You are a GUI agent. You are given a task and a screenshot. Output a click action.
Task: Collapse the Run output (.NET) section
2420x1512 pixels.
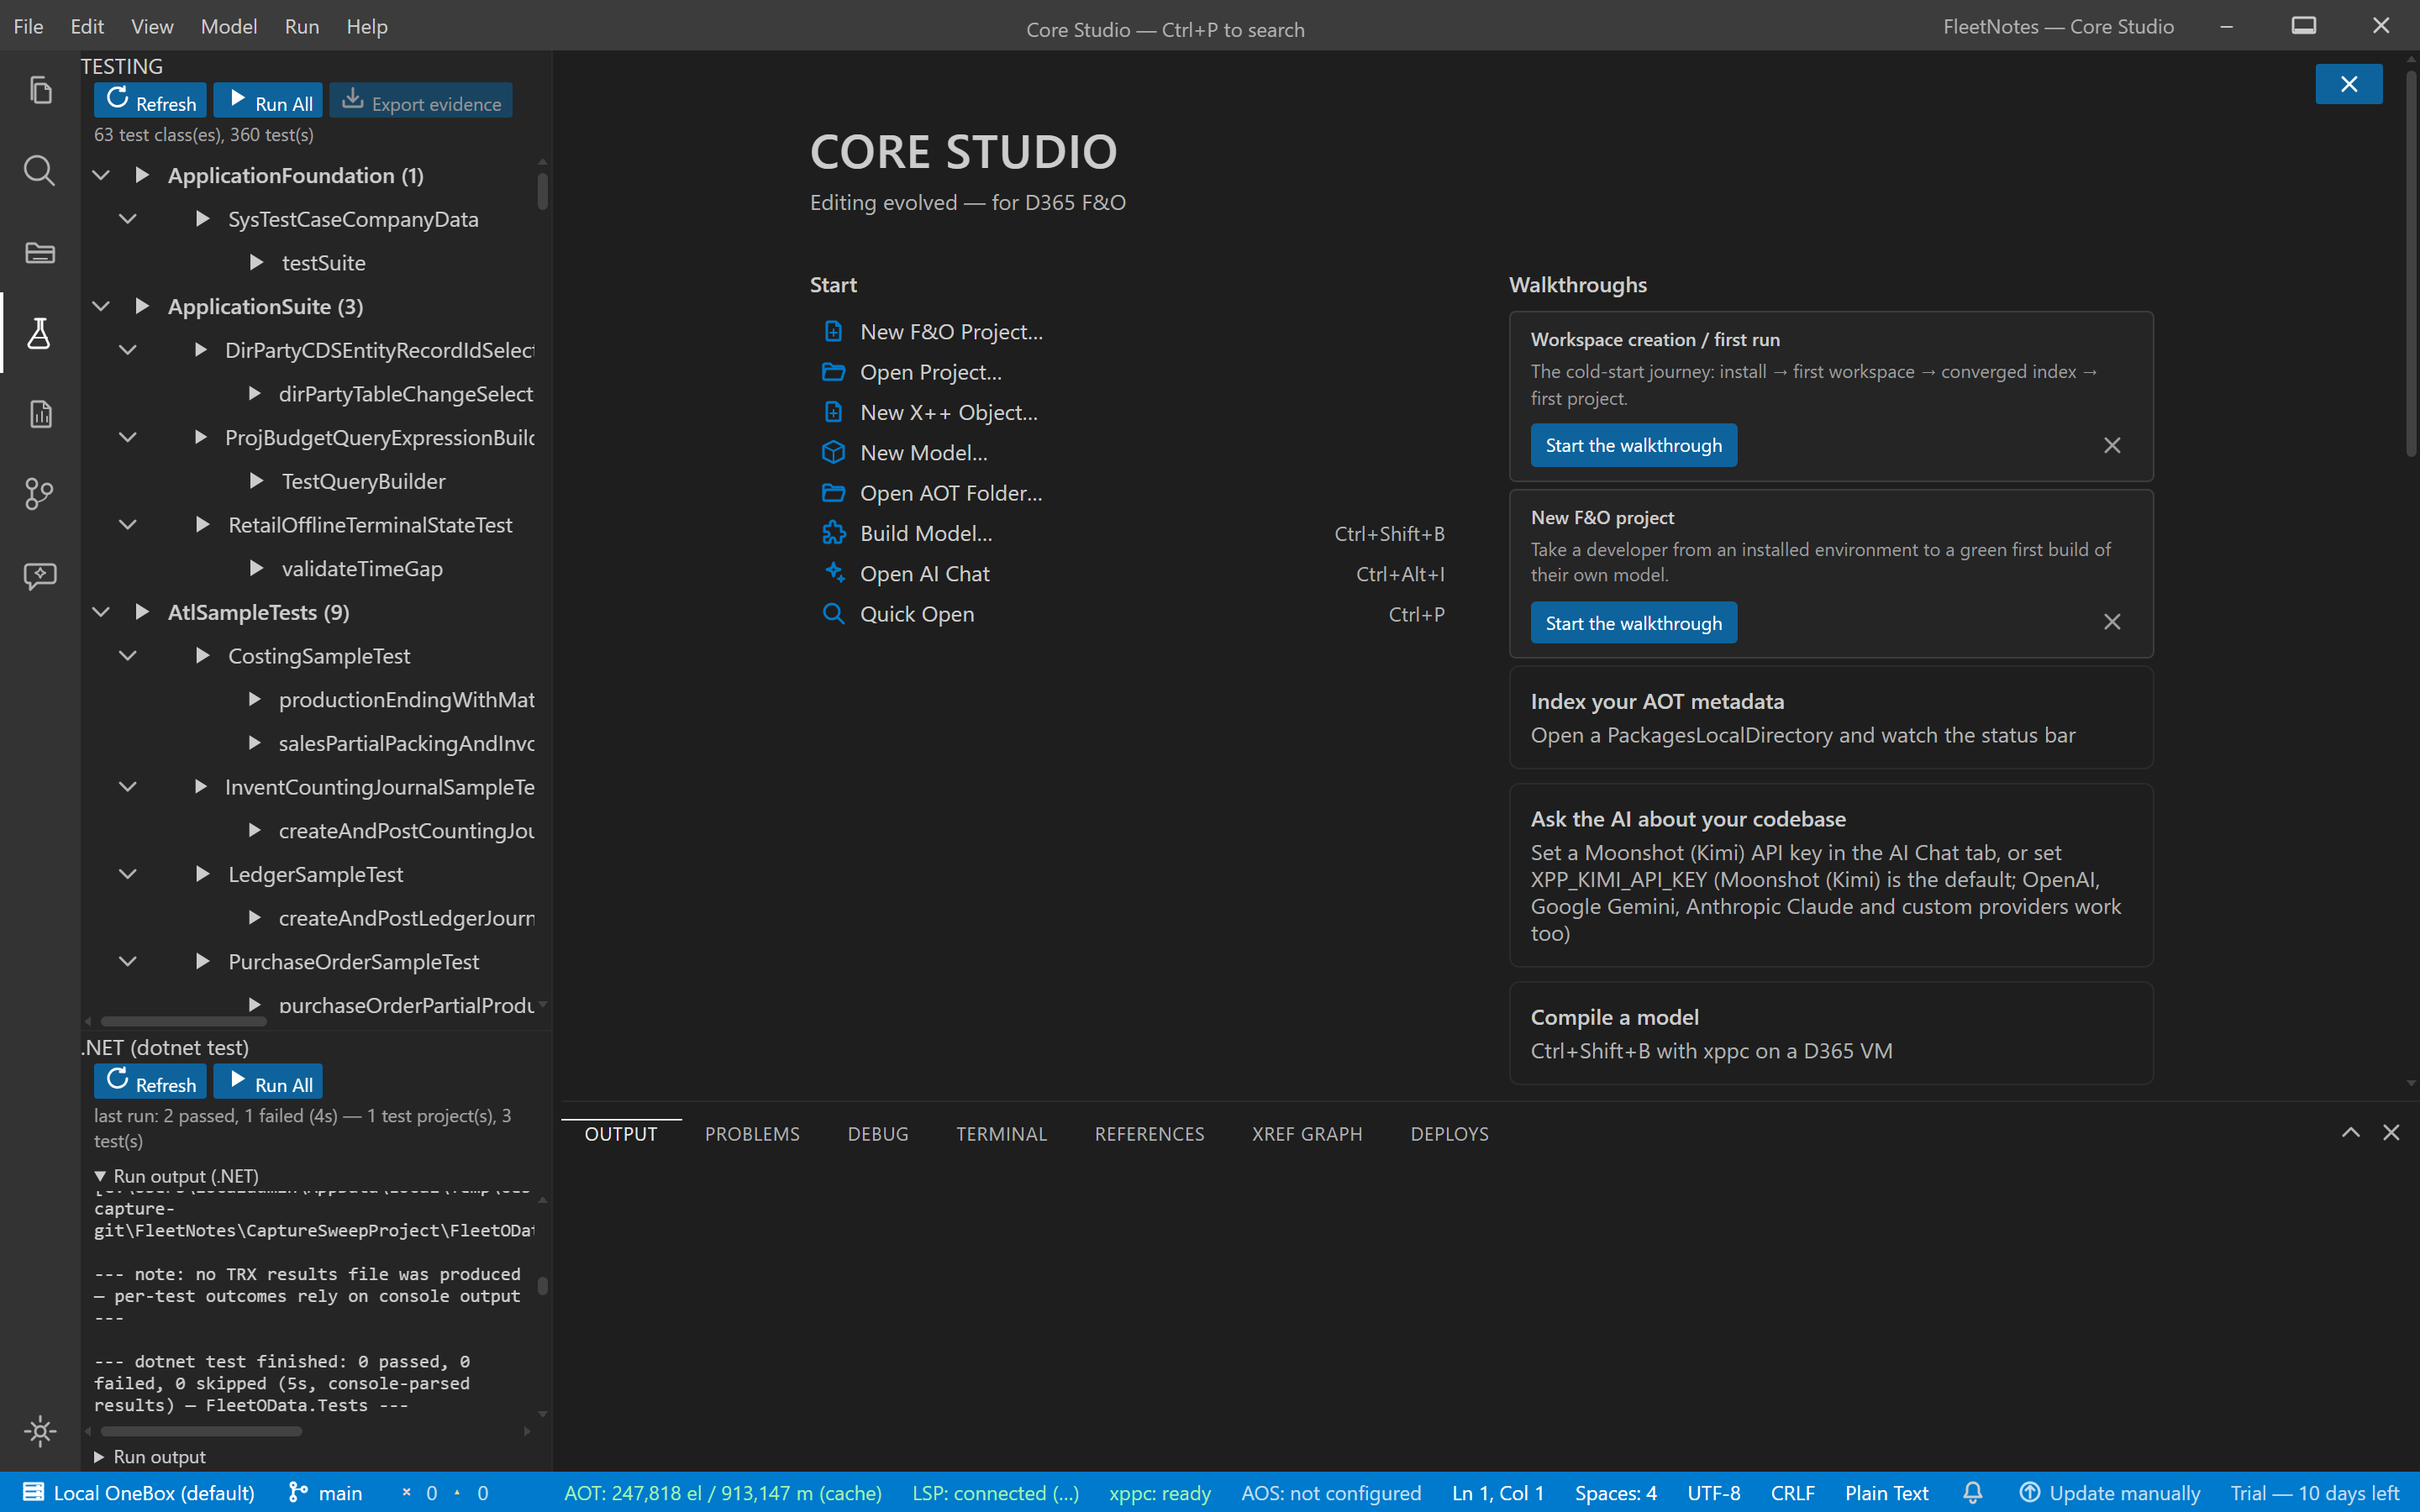pyautogui.click(x=176, y=1176)
